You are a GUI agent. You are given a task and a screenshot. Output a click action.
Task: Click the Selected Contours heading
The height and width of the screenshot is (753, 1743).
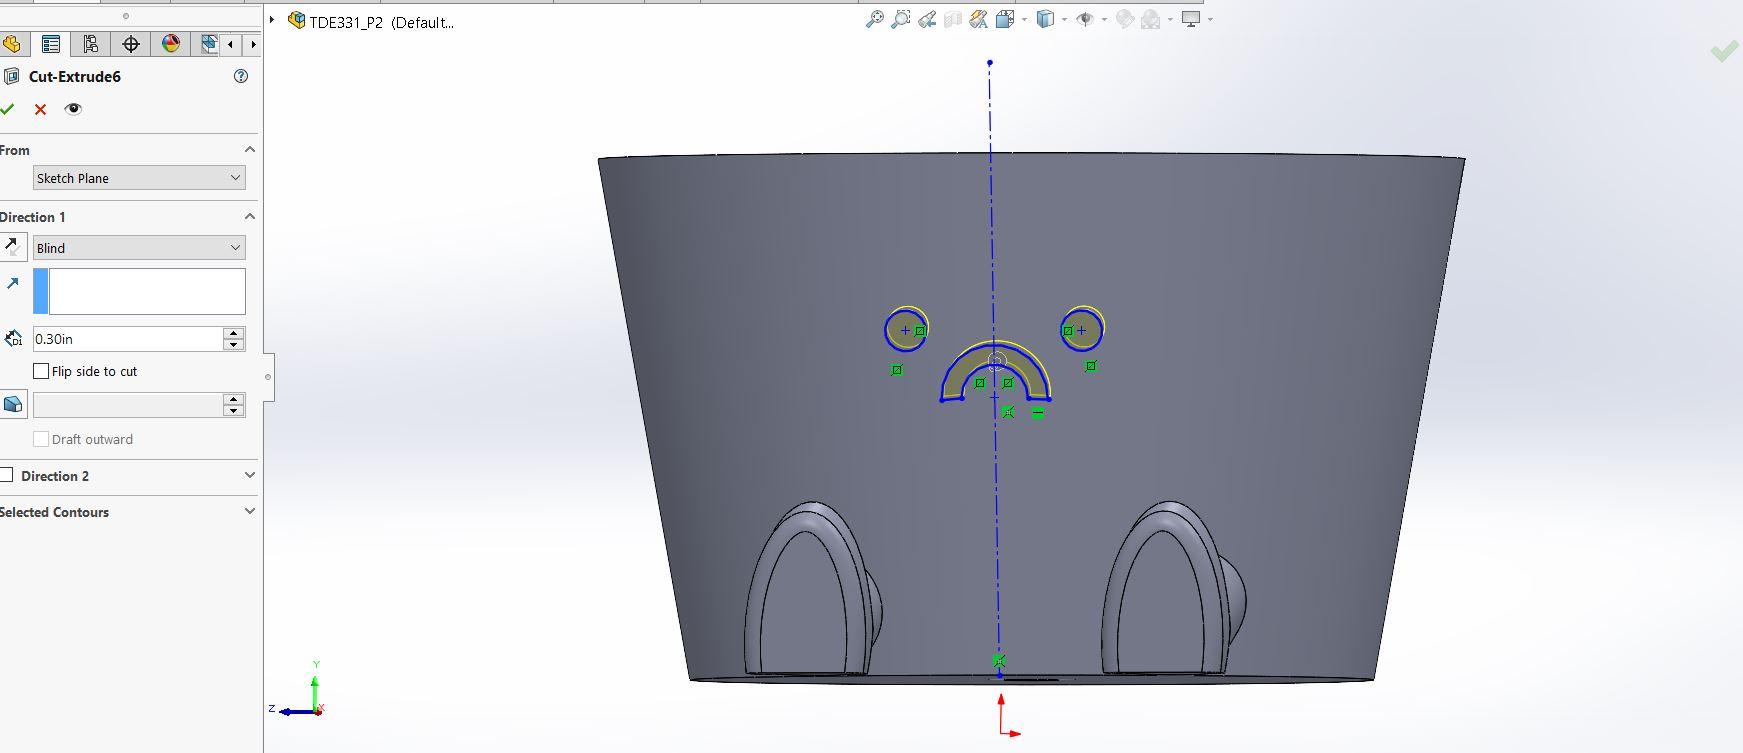tap(55, 512)
